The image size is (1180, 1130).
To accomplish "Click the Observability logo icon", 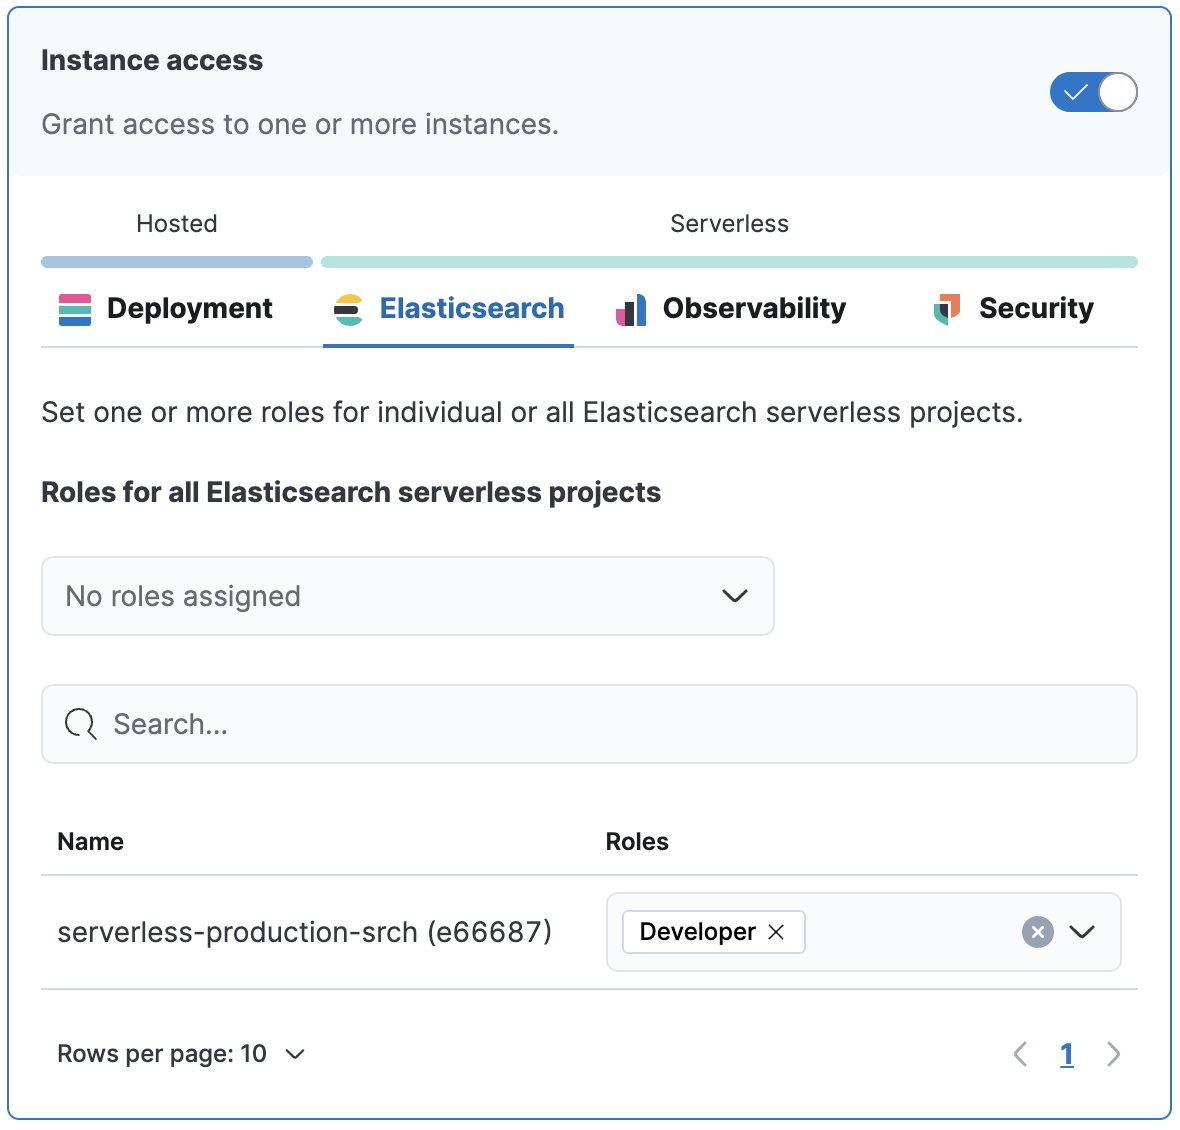I will point(631,311).
